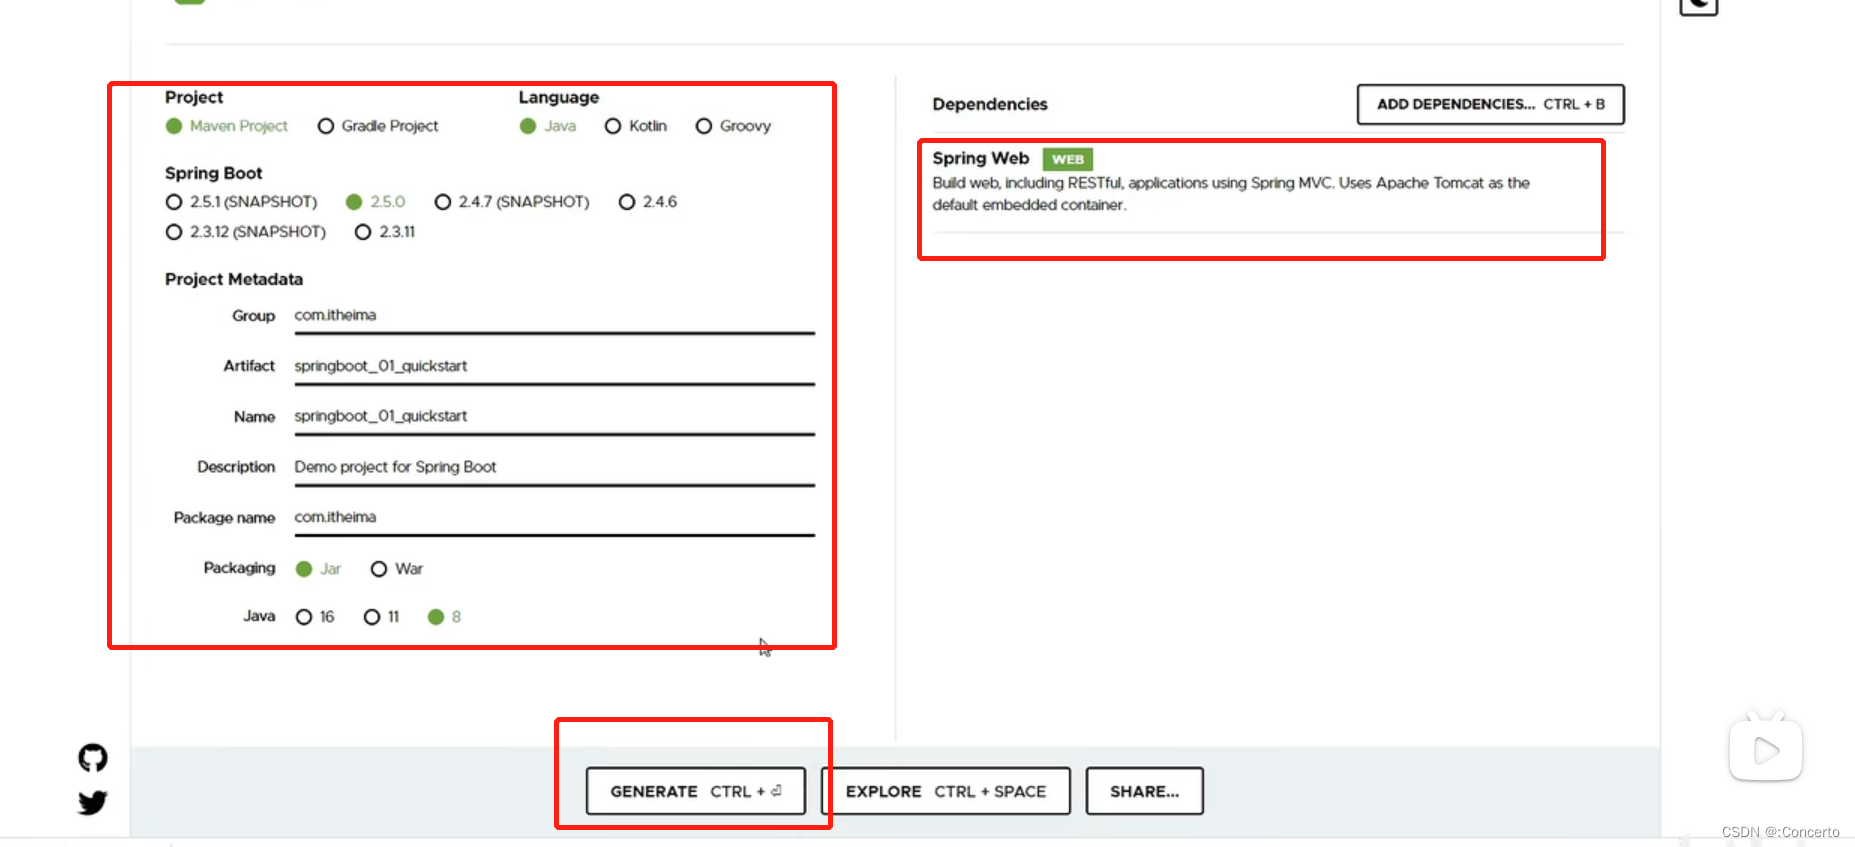Open the SHARE... dialog button

point(1145,791)
